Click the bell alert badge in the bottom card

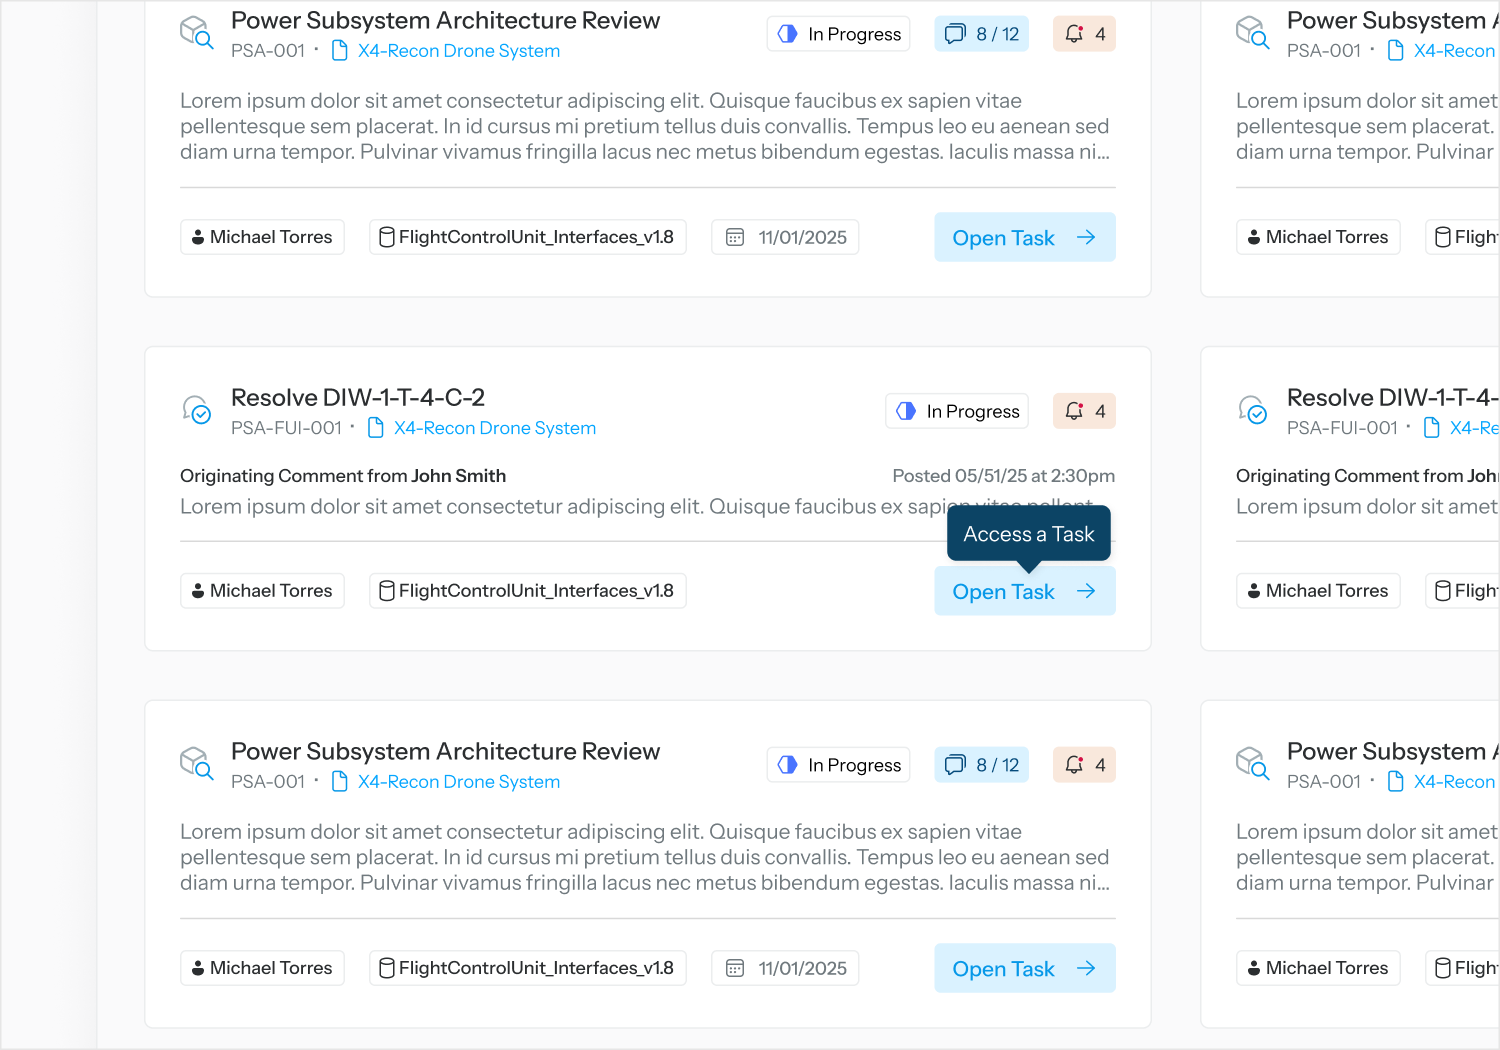point(1084,765)
